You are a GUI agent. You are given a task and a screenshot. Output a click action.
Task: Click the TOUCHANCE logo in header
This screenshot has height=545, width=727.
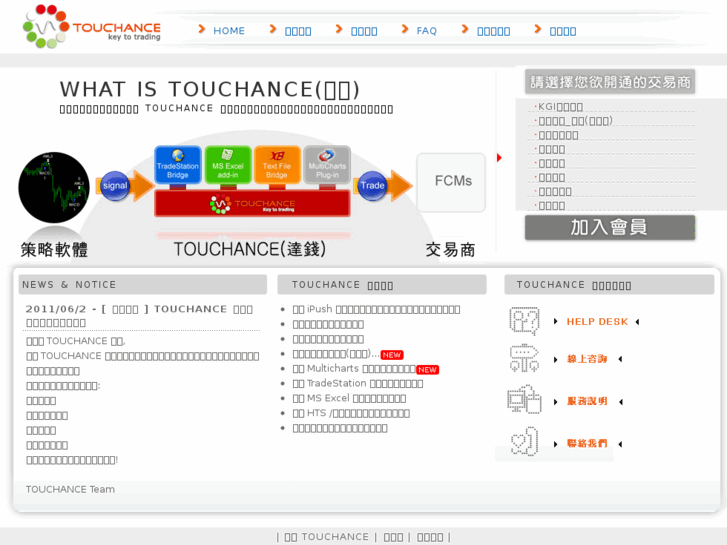click(92, 26)
